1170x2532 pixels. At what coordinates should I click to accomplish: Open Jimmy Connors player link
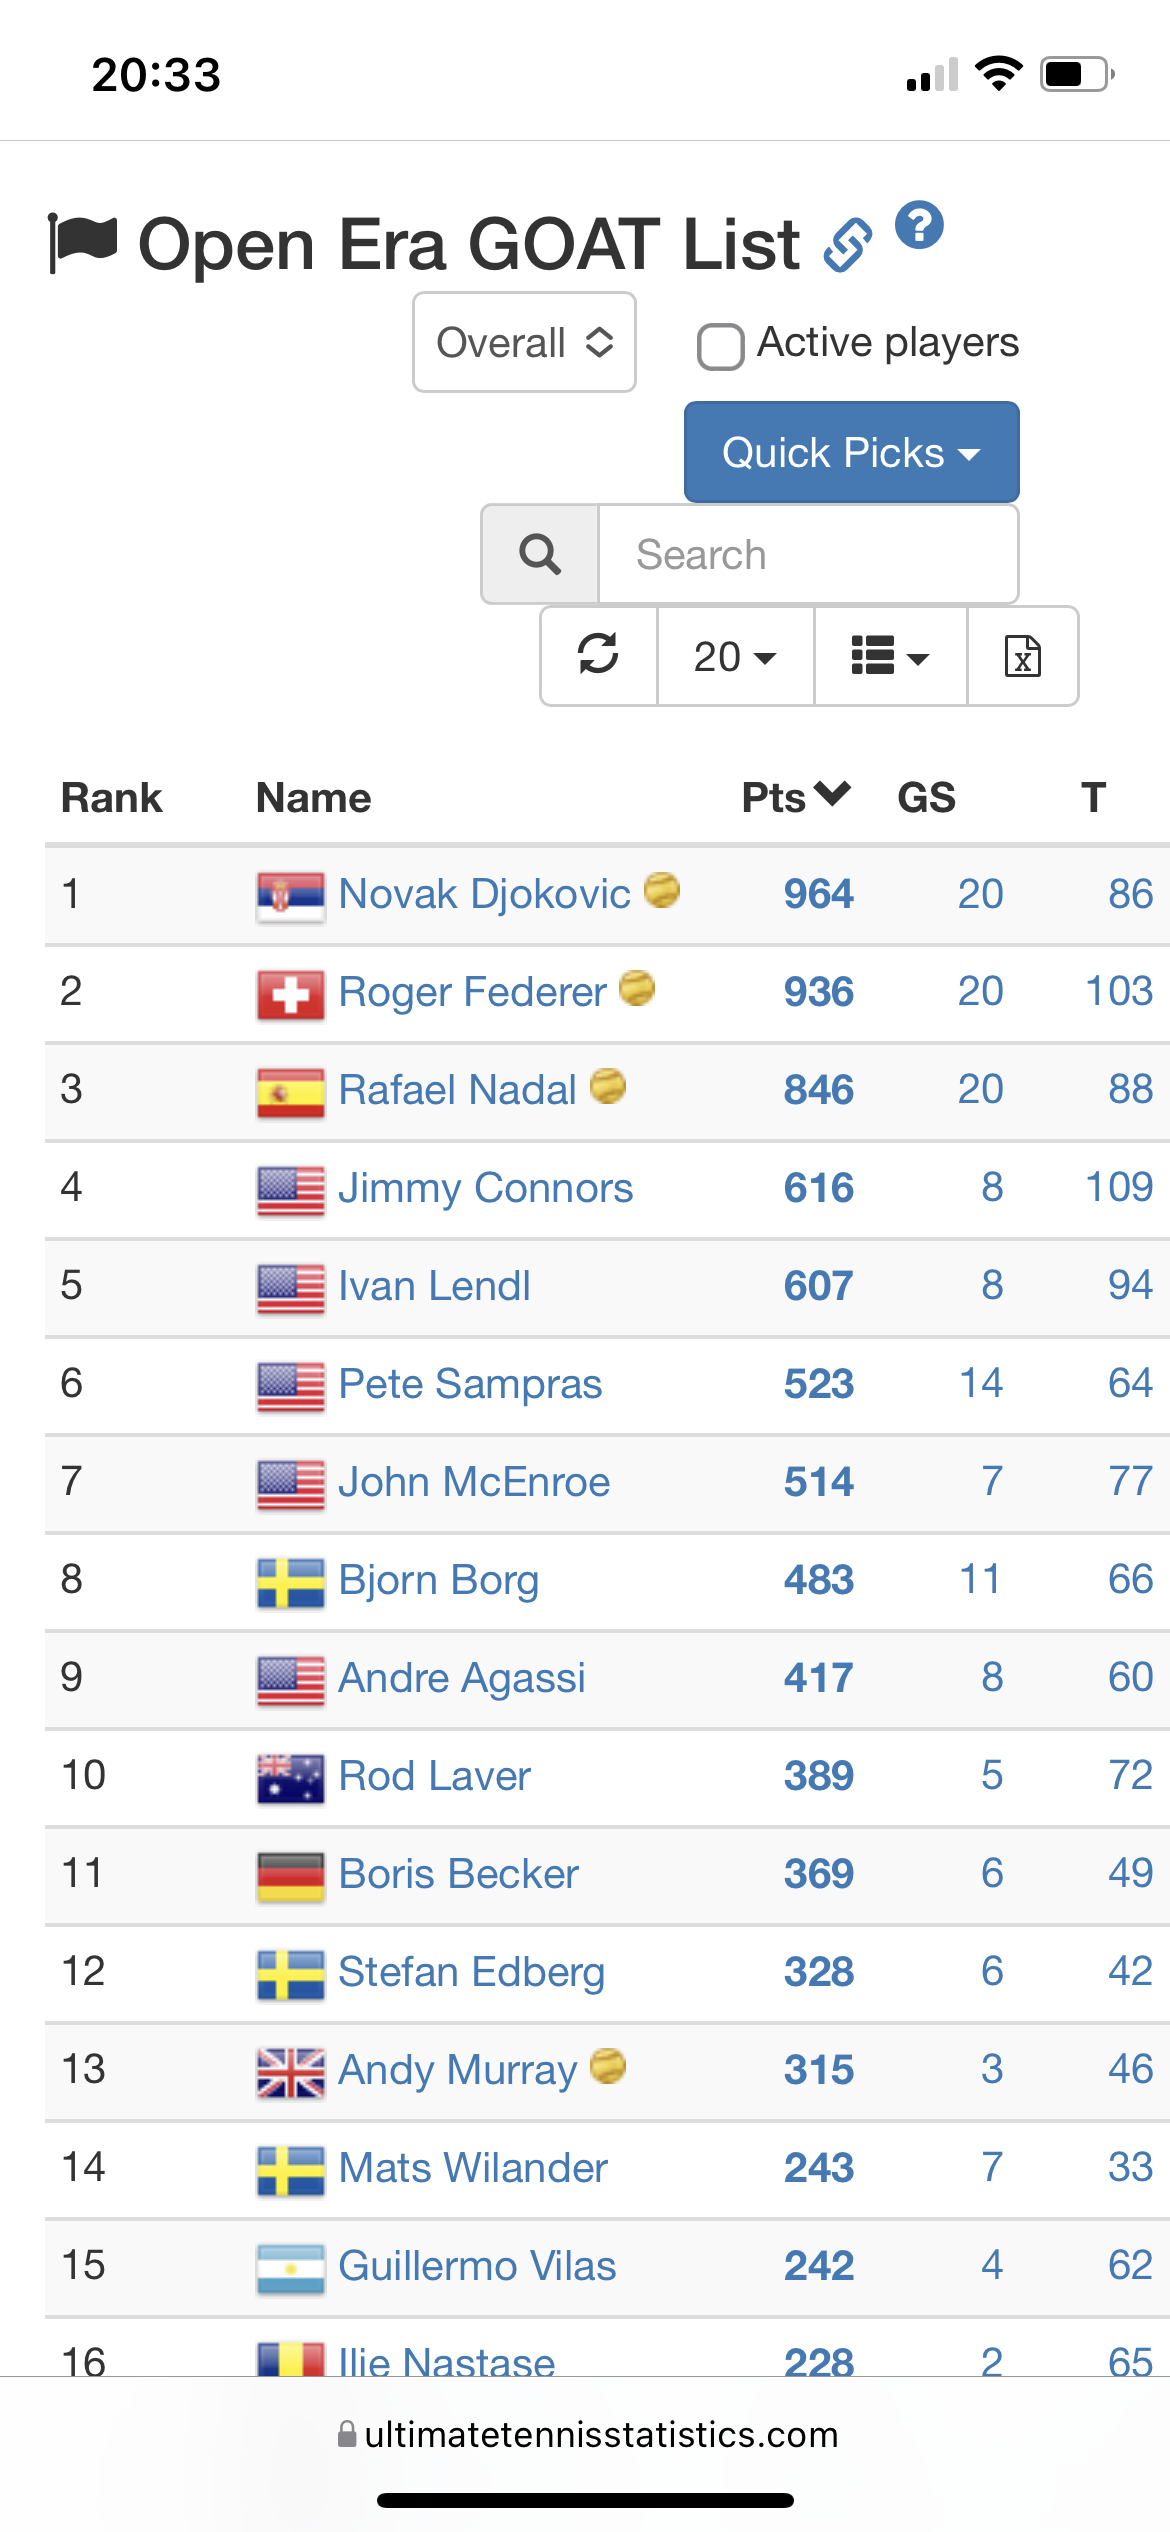pyautogui.click(x=485, y=1187)
